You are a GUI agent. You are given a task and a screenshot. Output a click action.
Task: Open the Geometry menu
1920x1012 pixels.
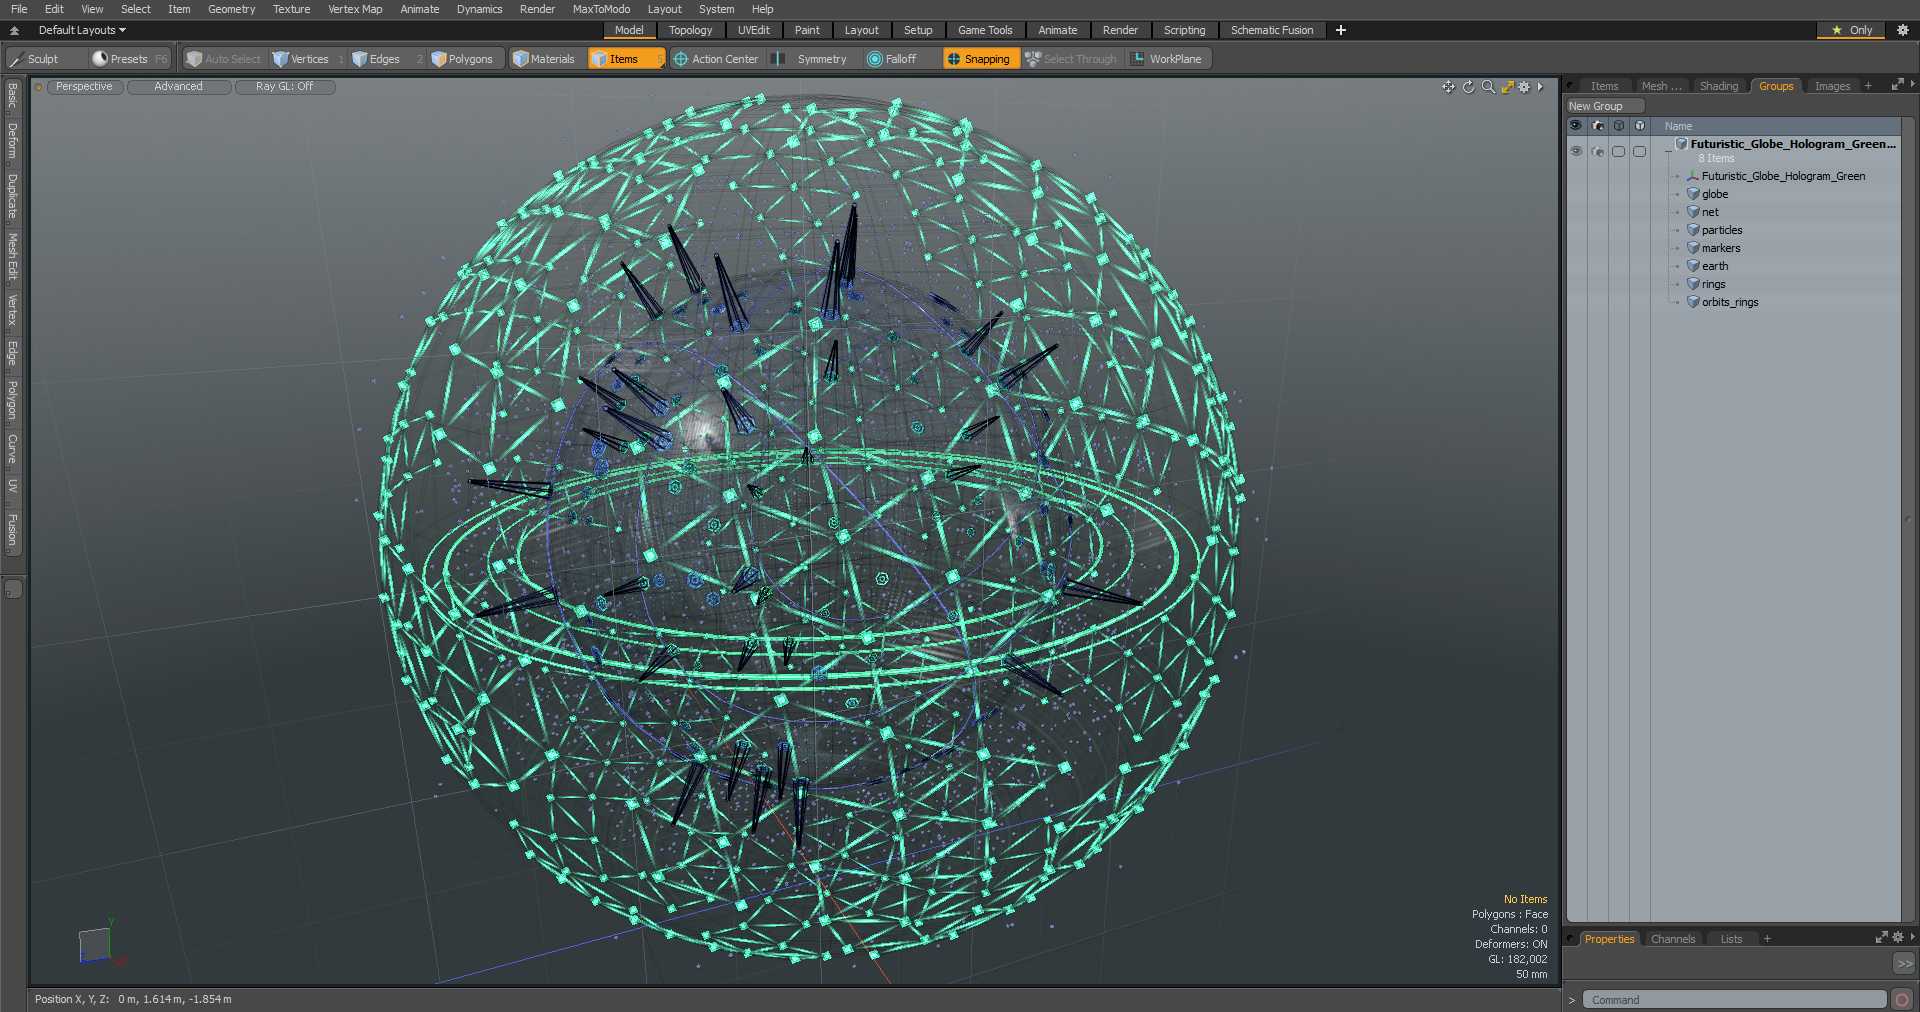tap(231, 9)
